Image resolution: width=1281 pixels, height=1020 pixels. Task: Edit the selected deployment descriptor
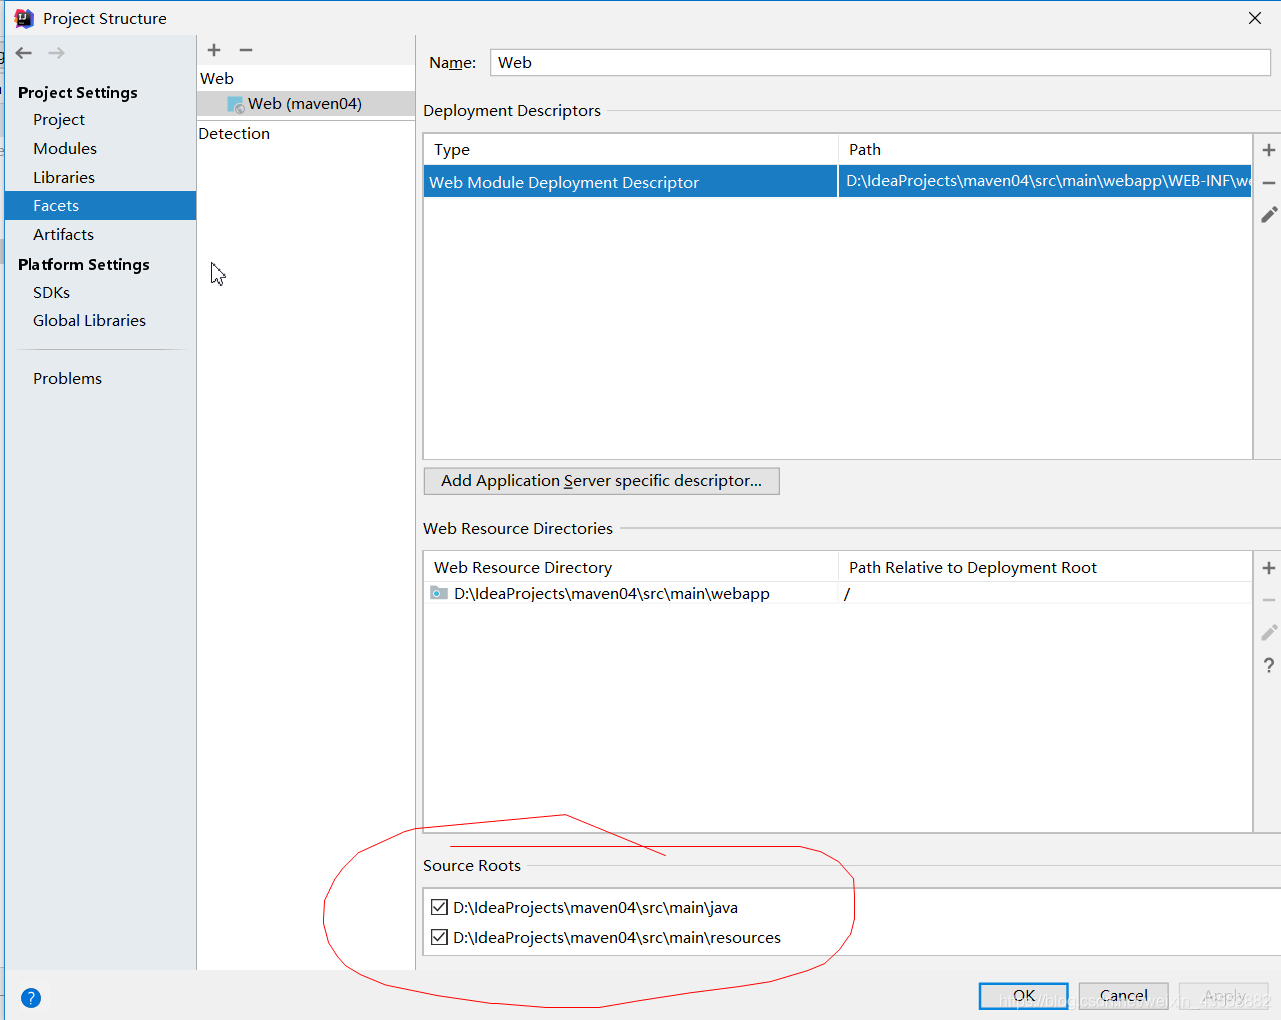1269,215
